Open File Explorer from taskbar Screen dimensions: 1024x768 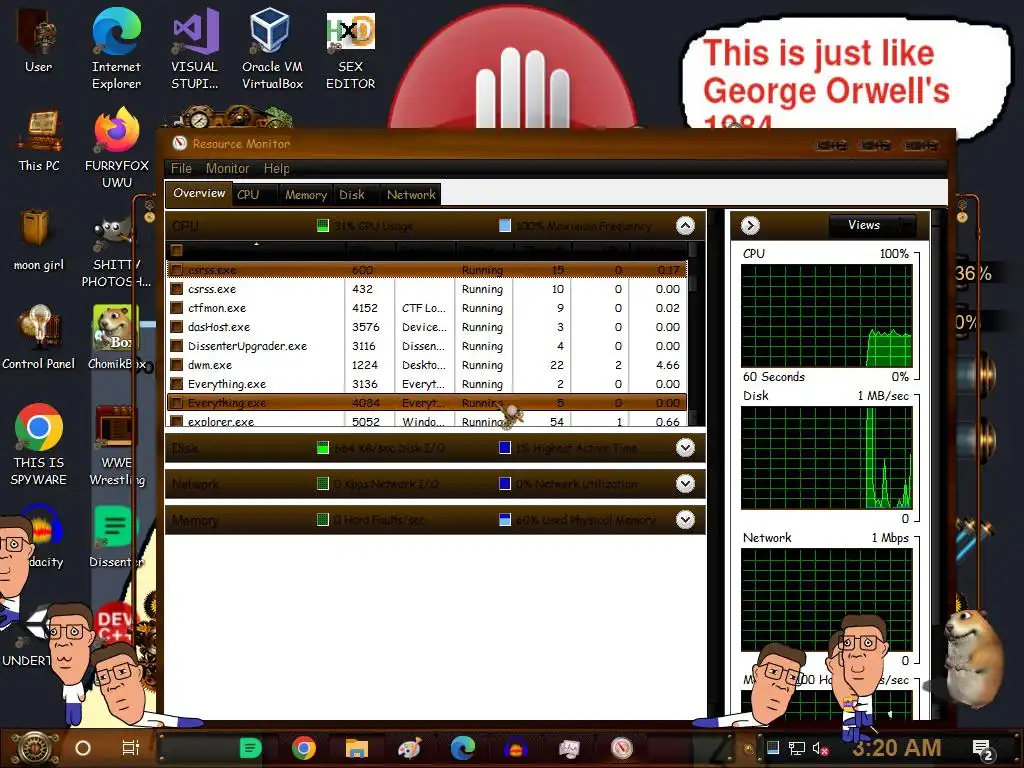coord(357,748)
